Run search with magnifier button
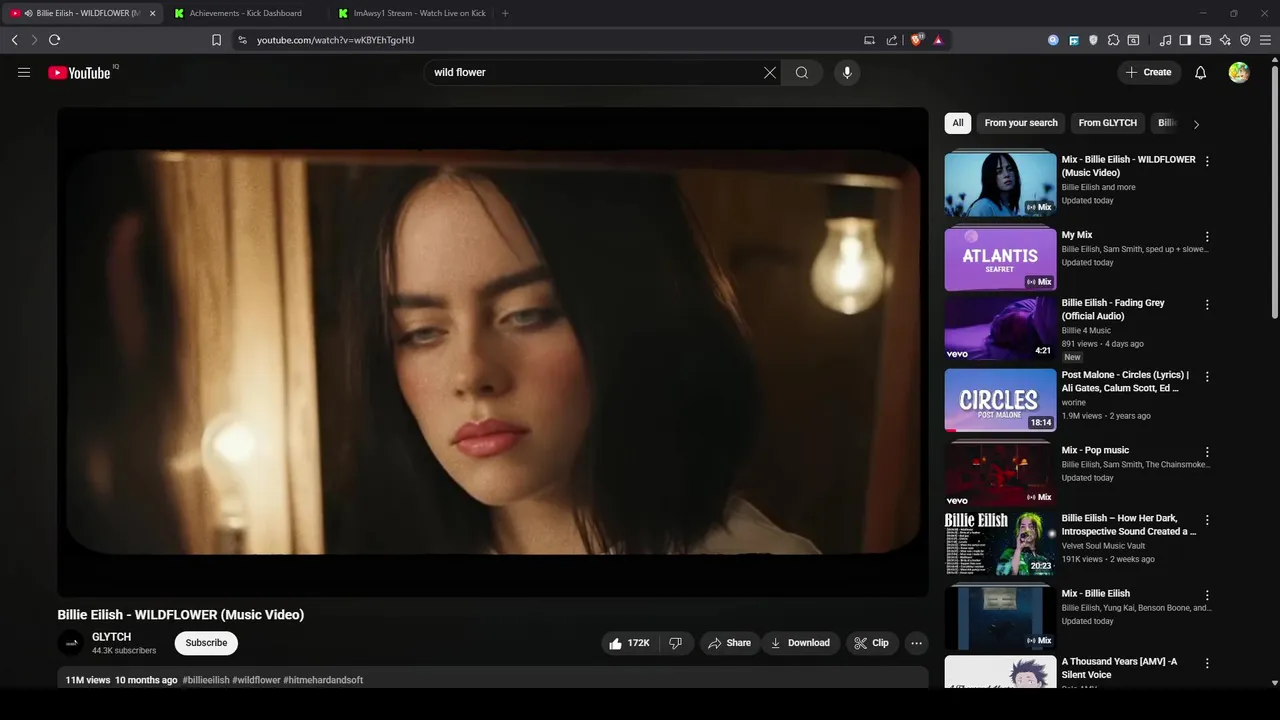Viewport: 1280px width, 720px height. click(x=802, y=72)
